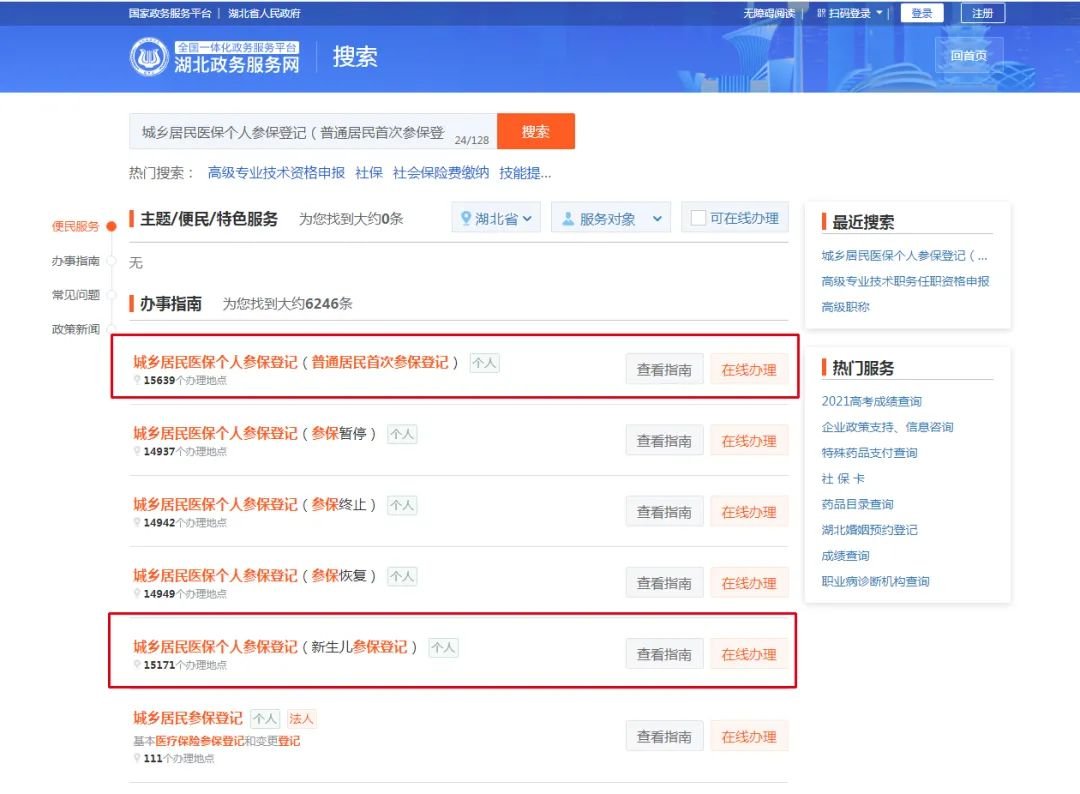Click 在线办理 for 新生儿参保登记
Viewport: 1080px width, 794px height.
click(x=749, y=654)
